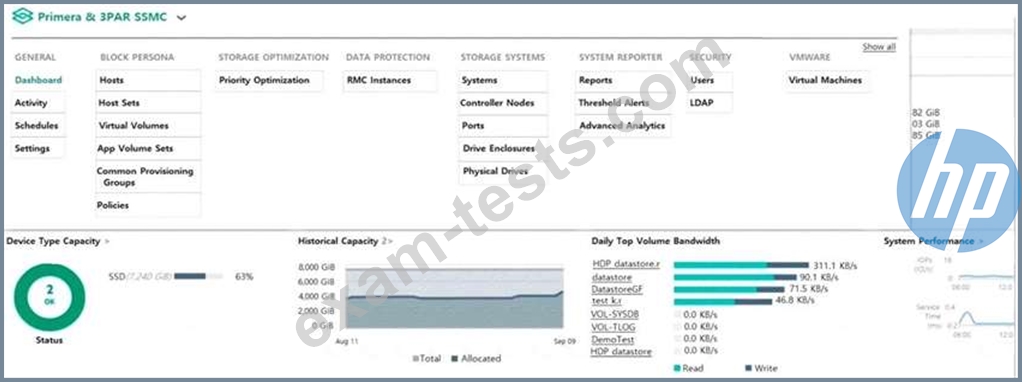The height and width of the screenshot is (382, 1022).
Task: Expand the SSMC main menu chevron
Action: 181,18
